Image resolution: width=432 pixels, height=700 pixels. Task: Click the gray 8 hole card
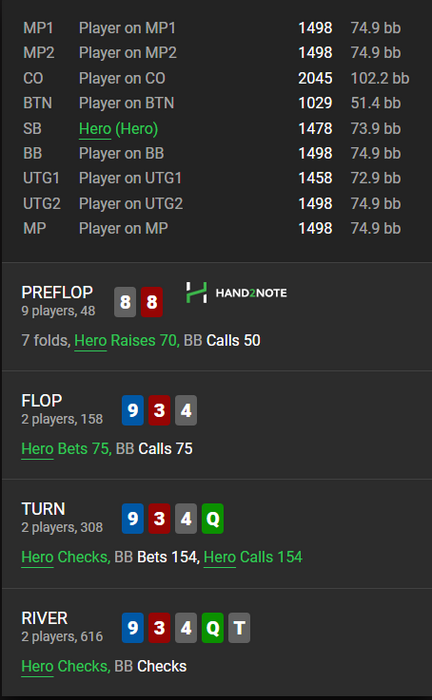click(x=125, y=302)
